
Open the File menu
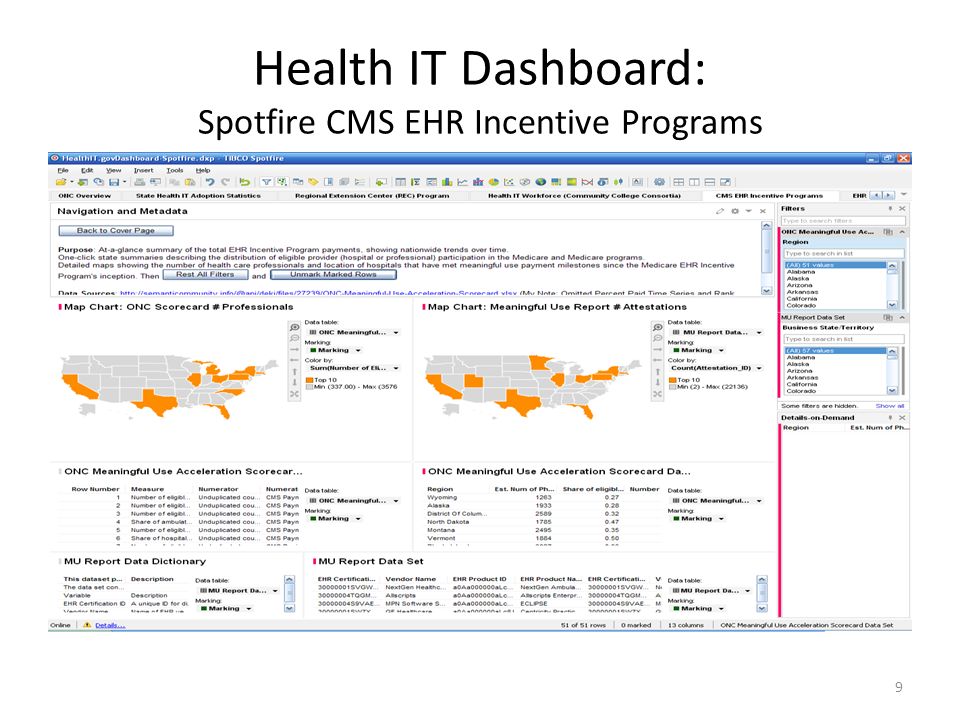(63, 170)
